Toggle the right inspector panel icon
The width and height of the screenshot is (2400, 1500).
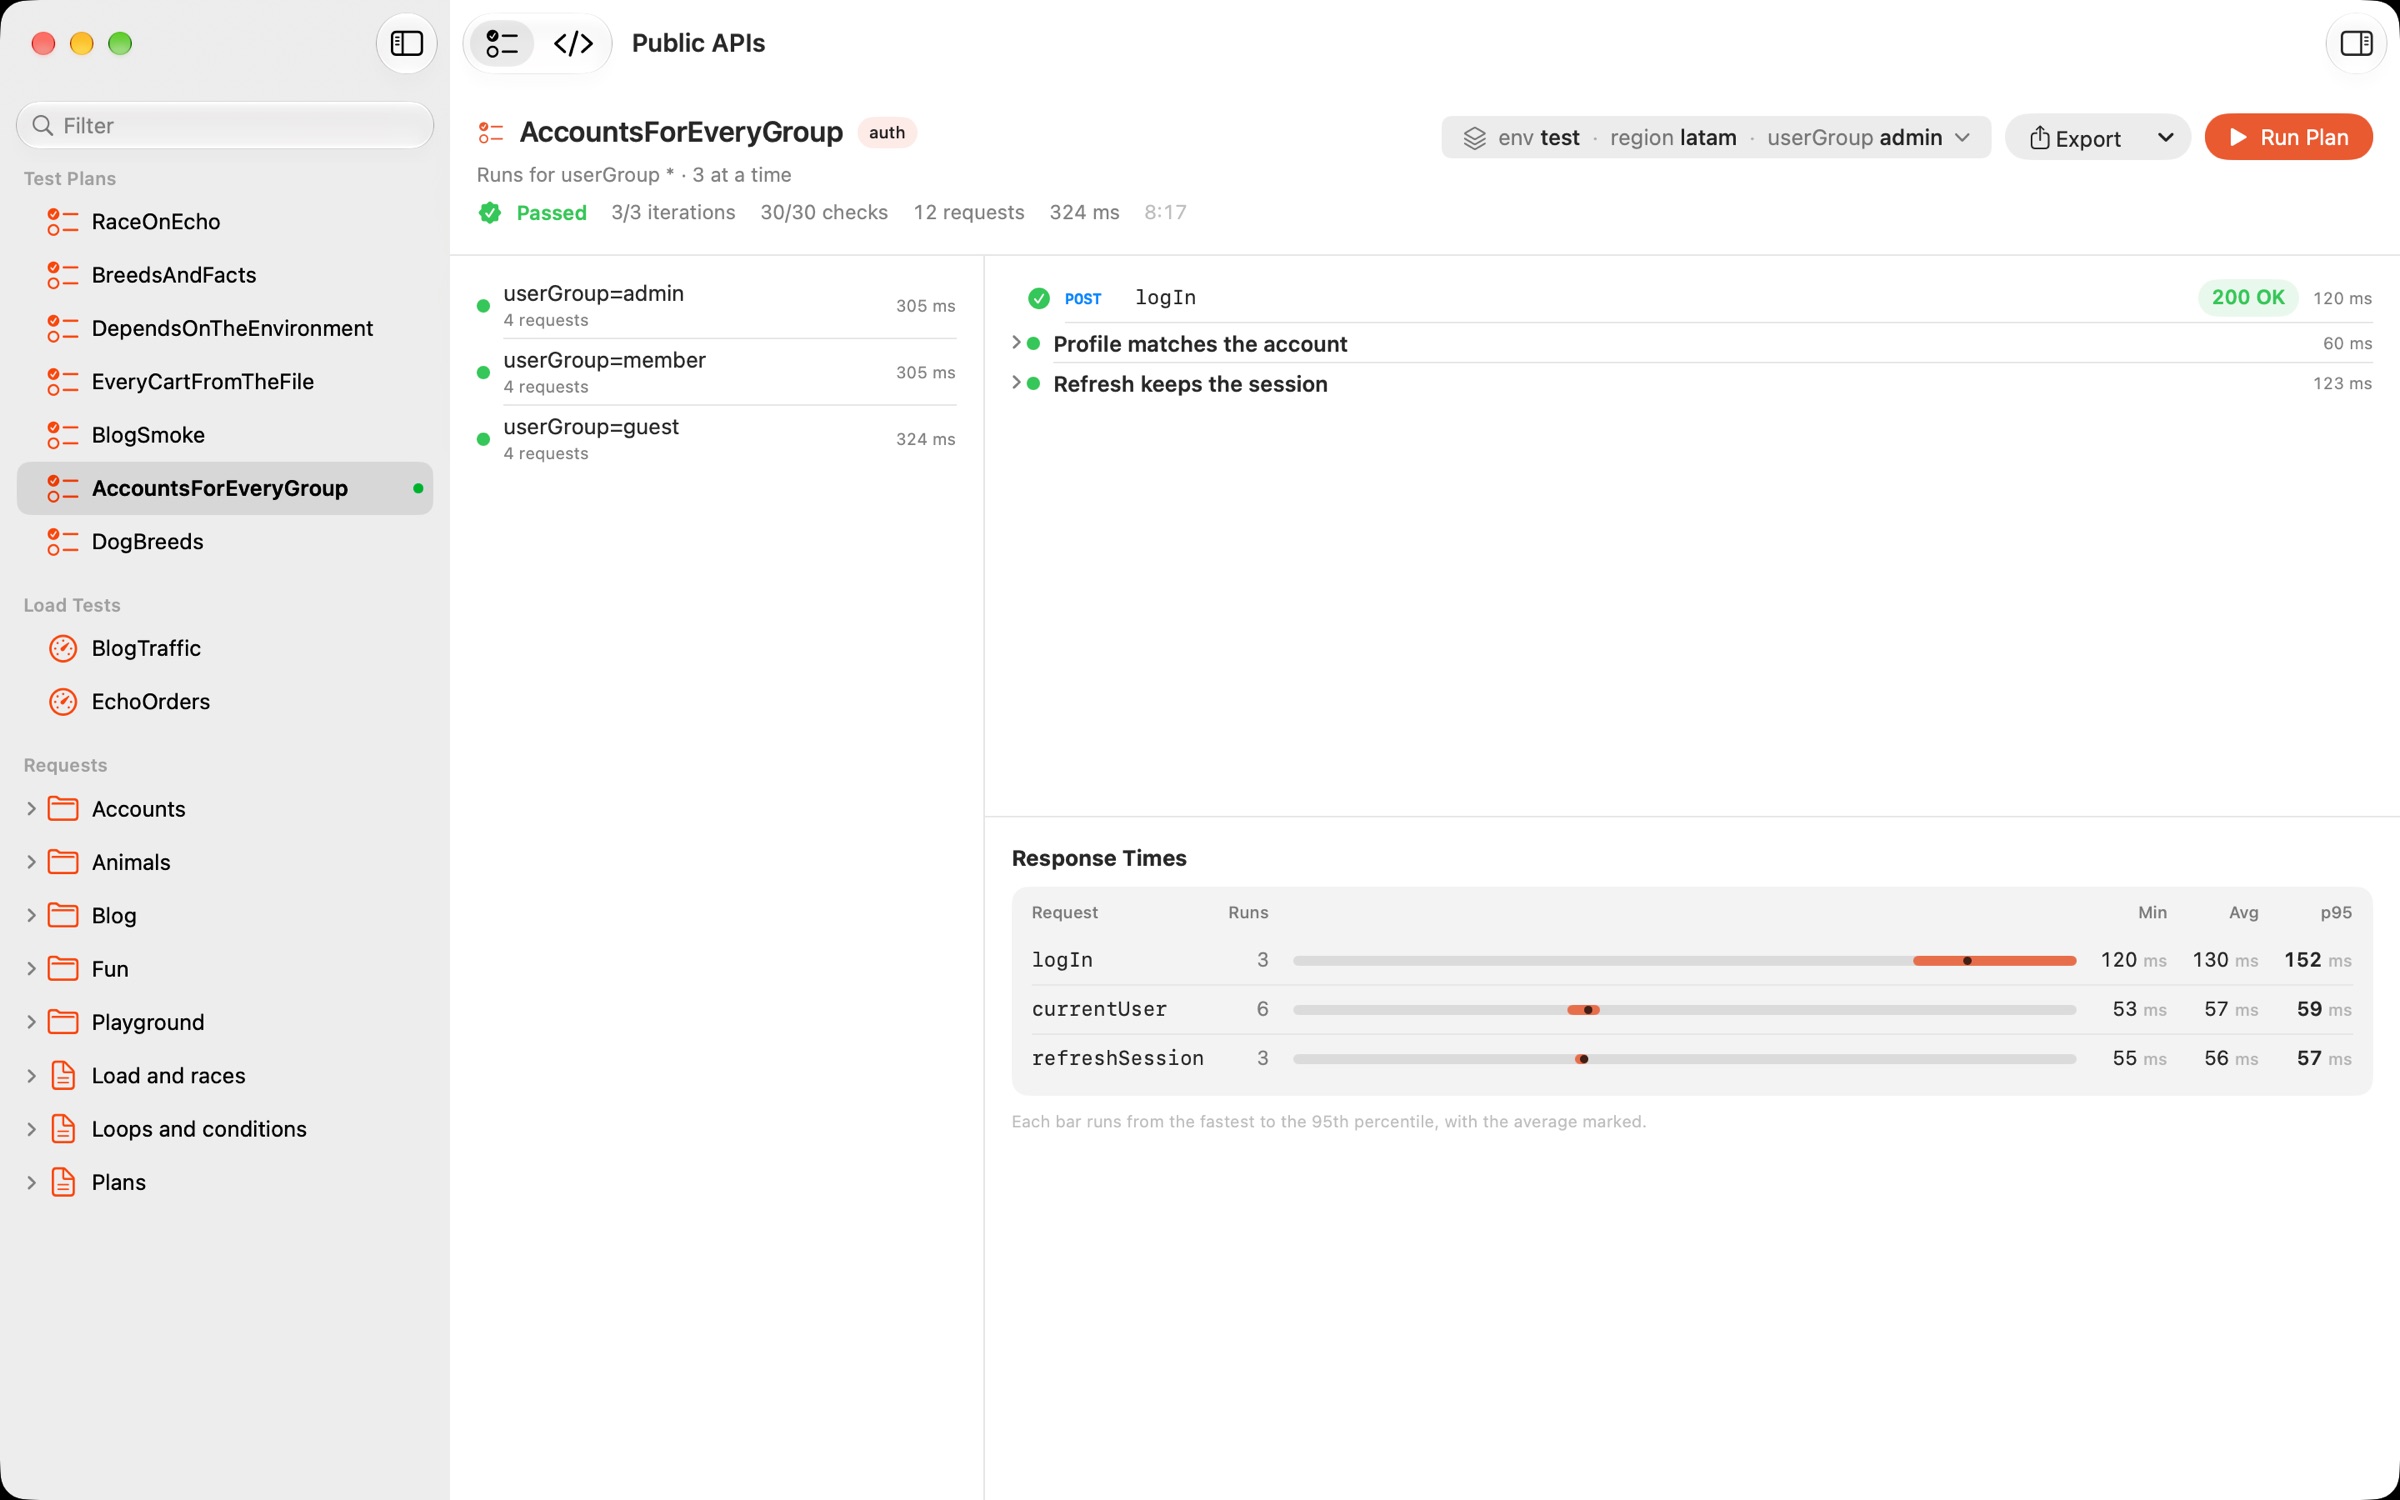click(x=2356, y=43)
